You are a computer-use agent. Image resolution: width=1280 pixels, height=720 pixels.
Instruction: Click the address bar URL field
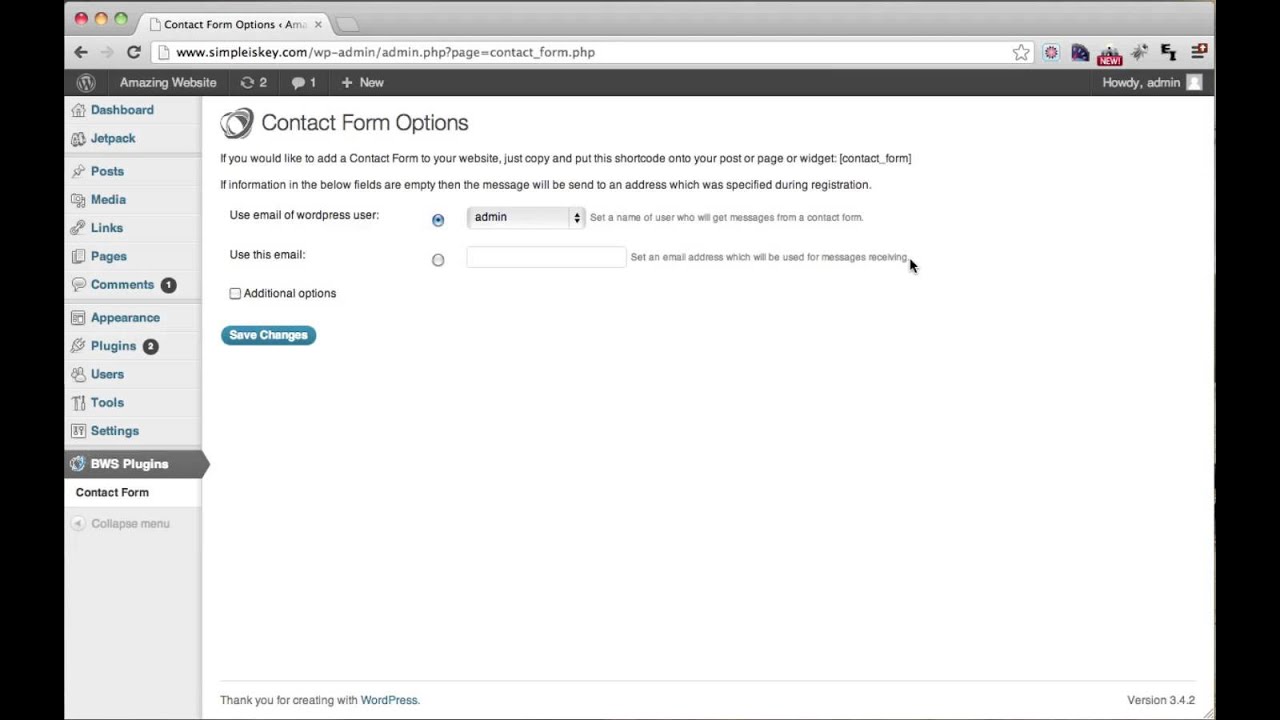coord(590,52)
